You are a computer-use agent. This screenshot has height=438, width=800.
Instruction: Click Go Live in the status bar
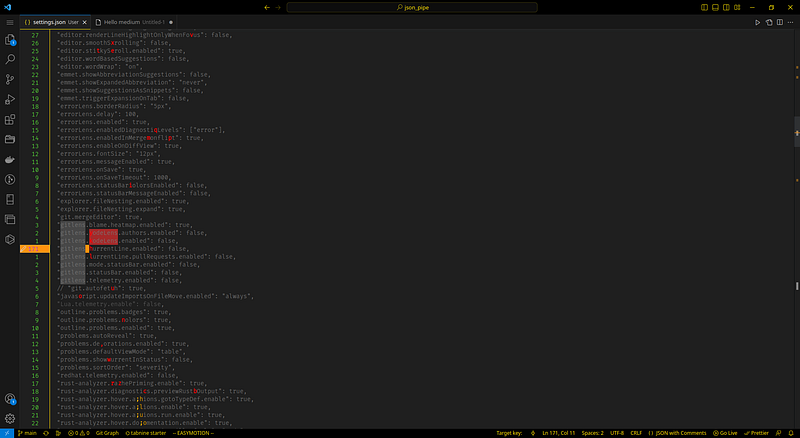pyautogui.click(x=725, y=433)
